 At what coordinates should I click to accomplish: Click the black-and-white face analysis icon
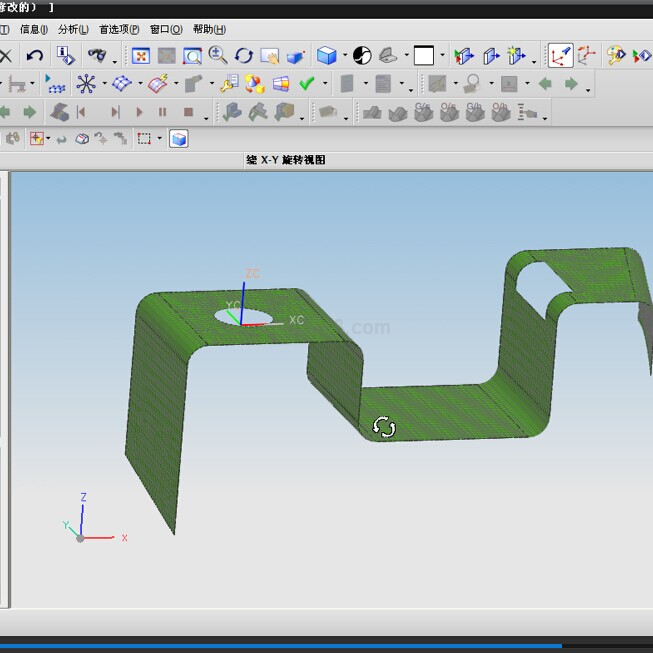tap(362, 56)
